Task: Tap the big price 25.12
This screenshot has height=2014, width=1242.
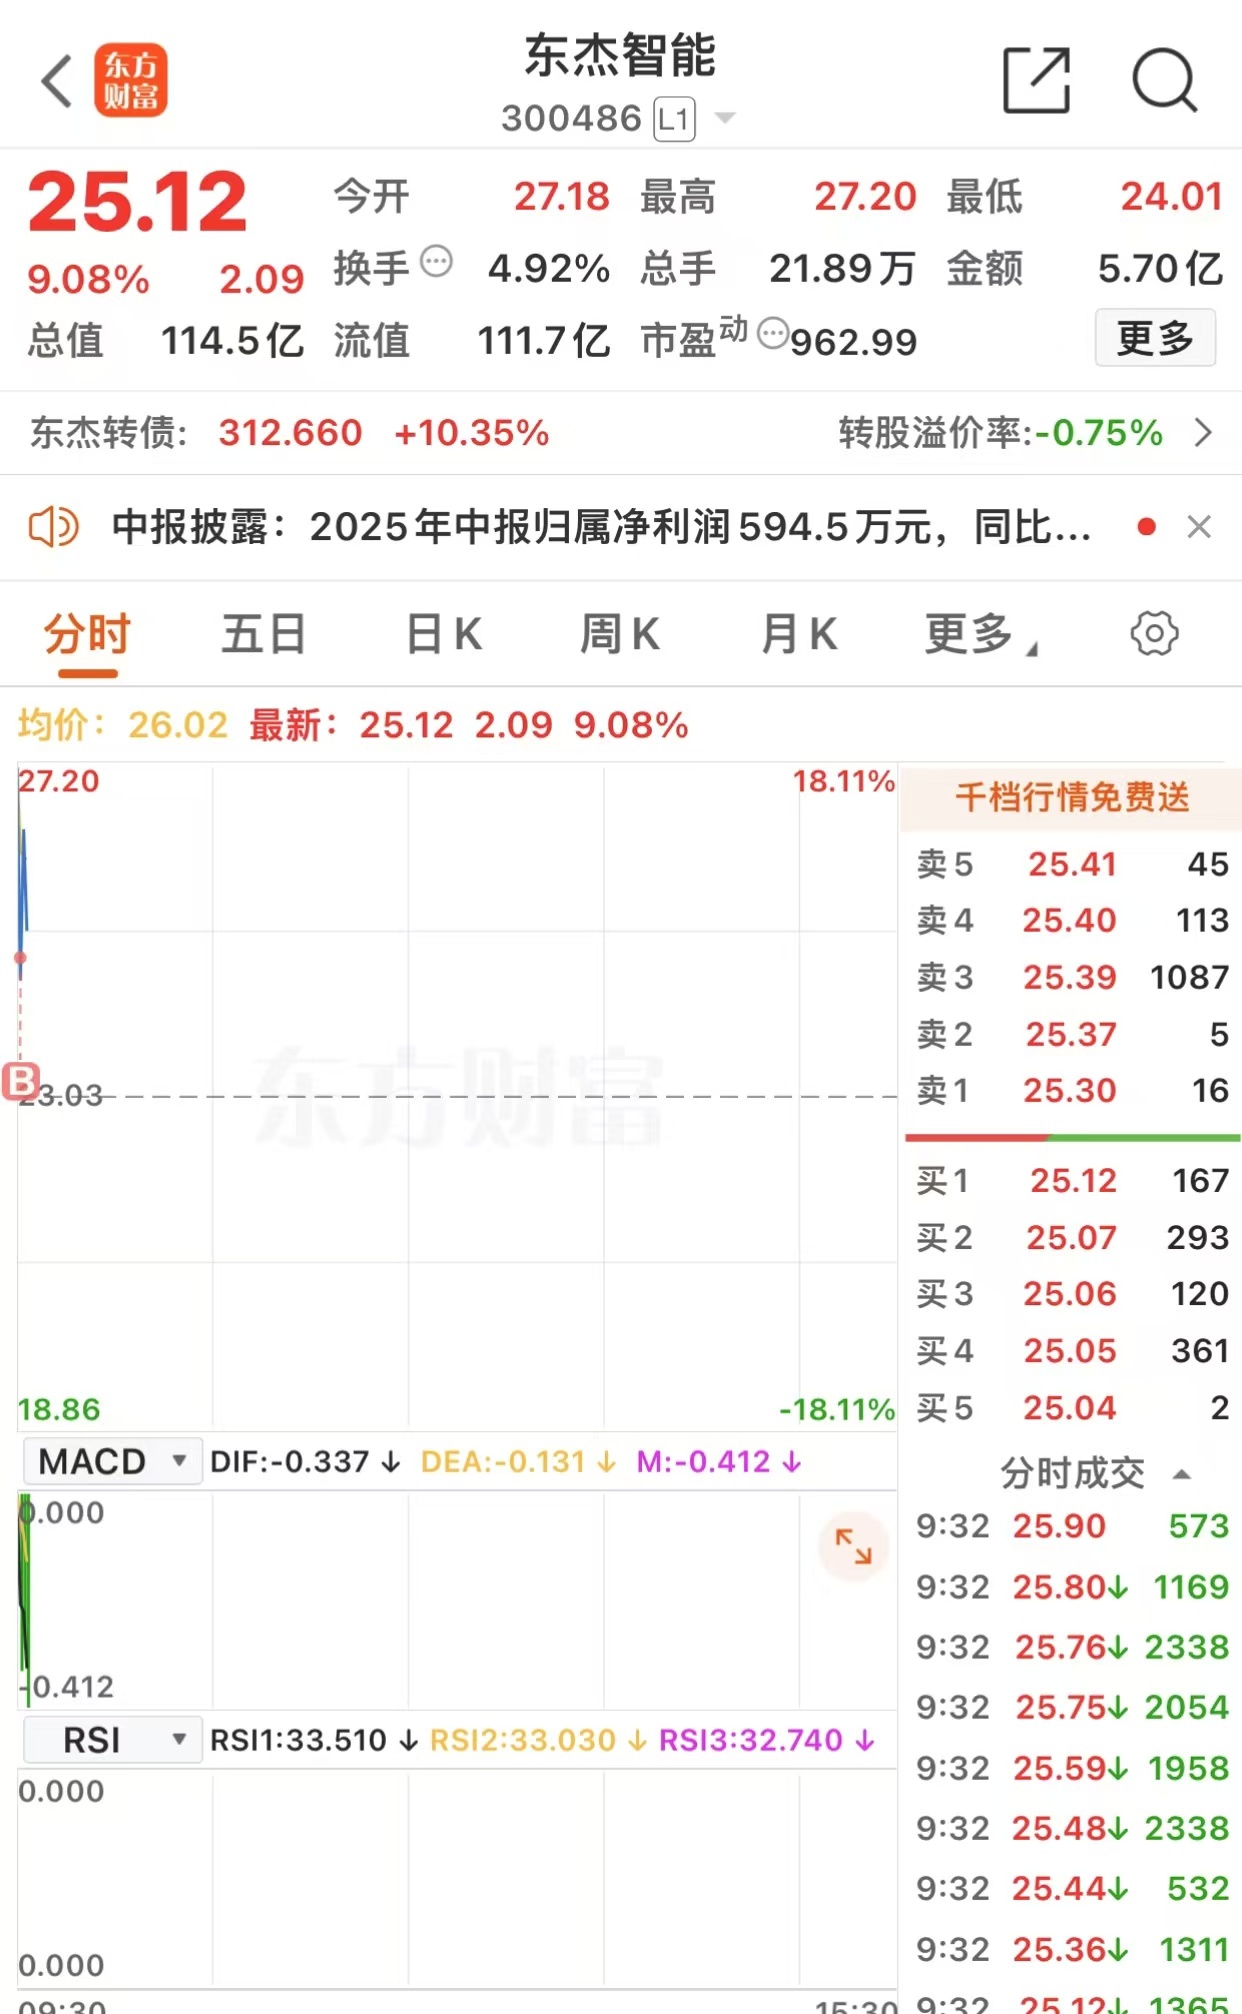Action: tap(137, 202)
